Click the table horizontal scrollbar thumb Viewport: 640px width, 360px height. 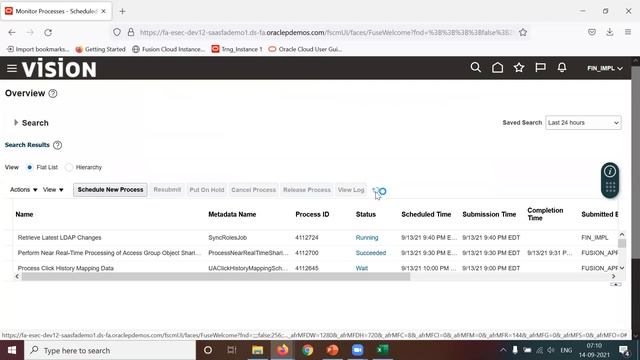coord(216,276)
